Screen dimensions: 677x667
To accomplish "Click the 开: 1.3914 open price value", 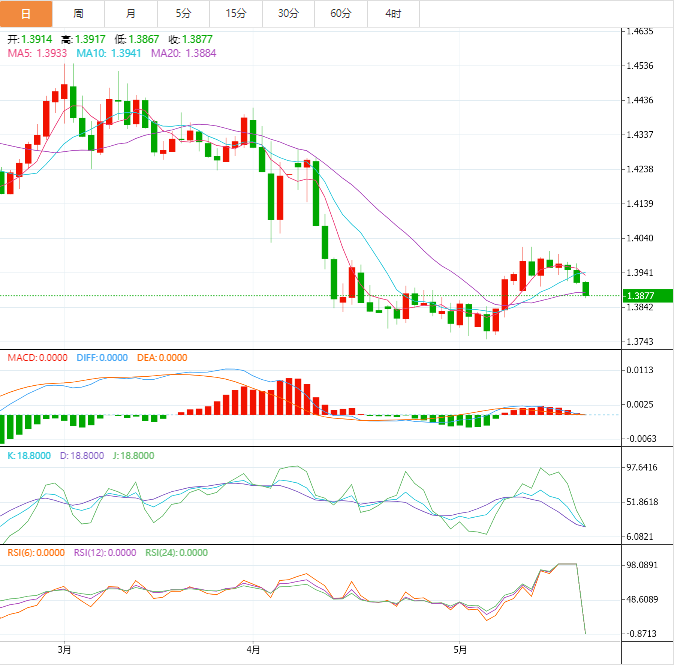I will click(x=30, y=39).
